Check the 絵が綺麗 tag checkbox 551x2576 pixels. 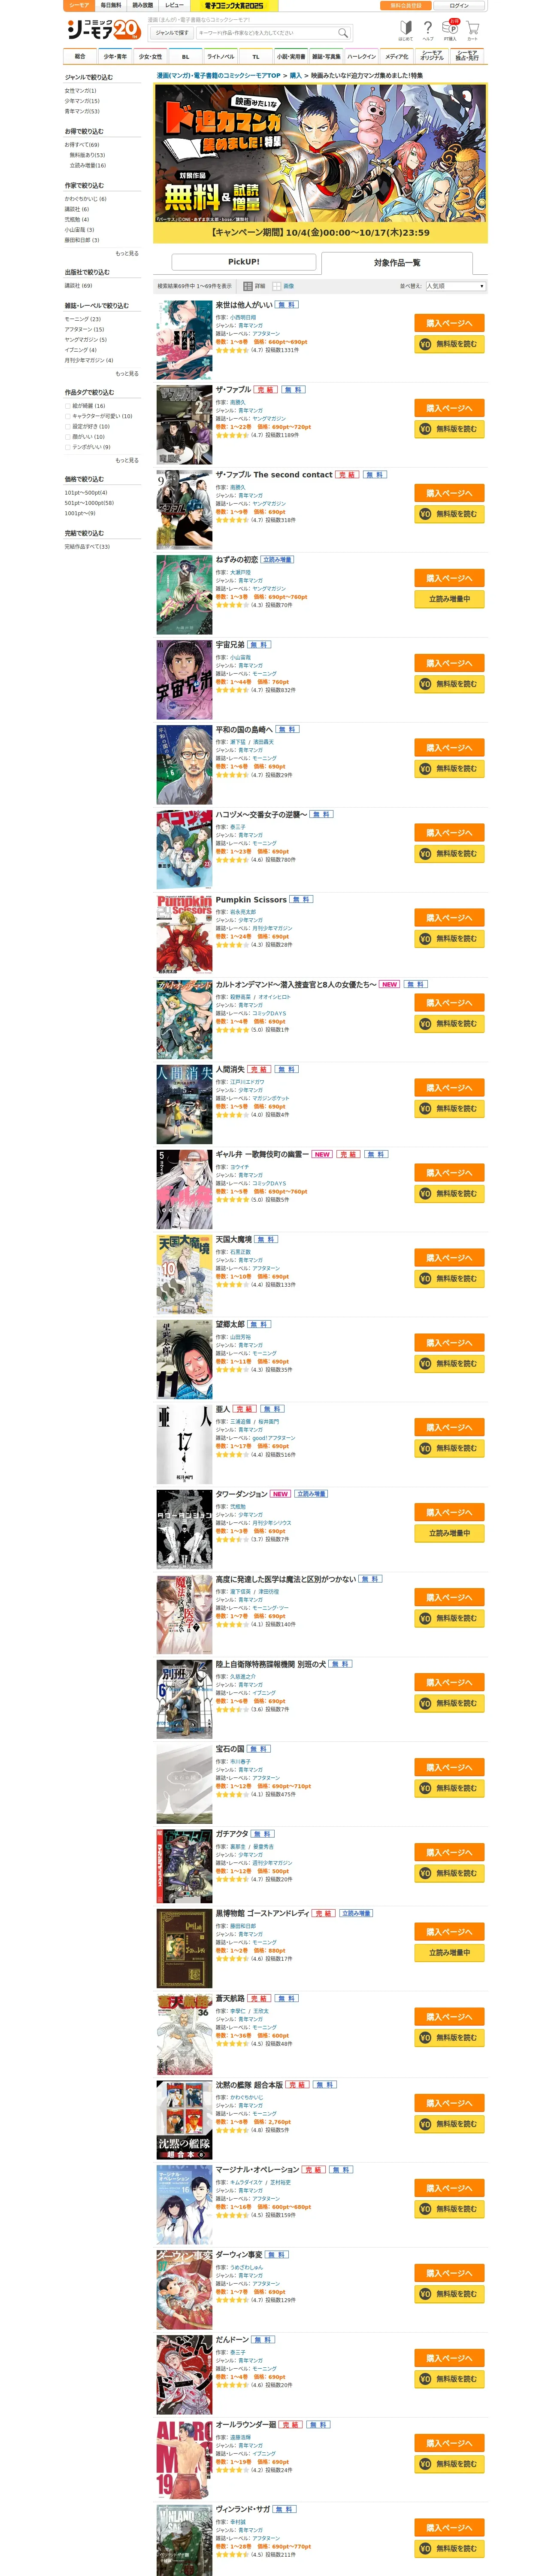pos(68,406)
